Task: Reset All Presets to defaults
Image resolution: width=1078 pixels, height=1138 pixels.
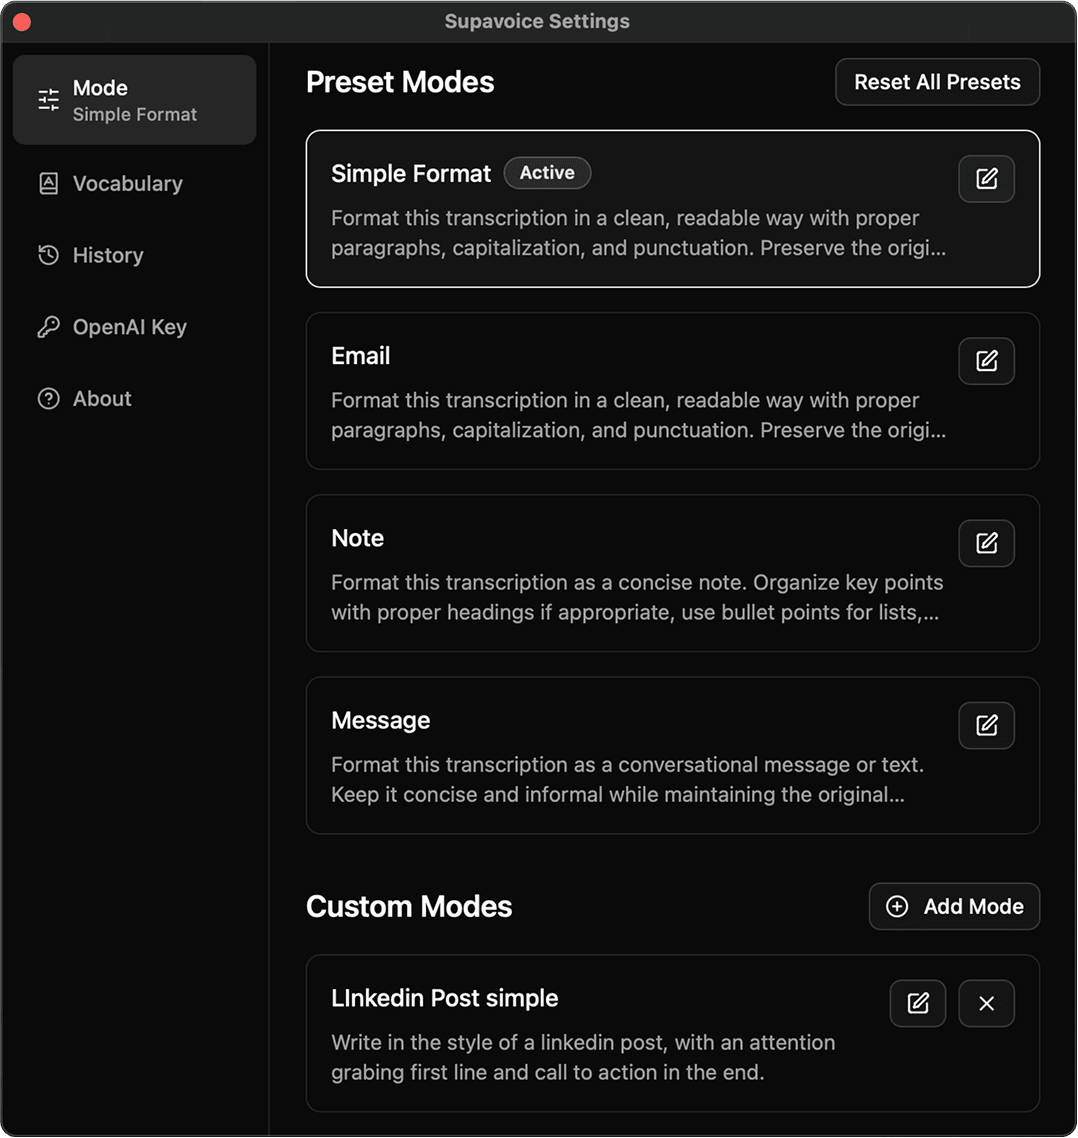Action: pos(937,82)
